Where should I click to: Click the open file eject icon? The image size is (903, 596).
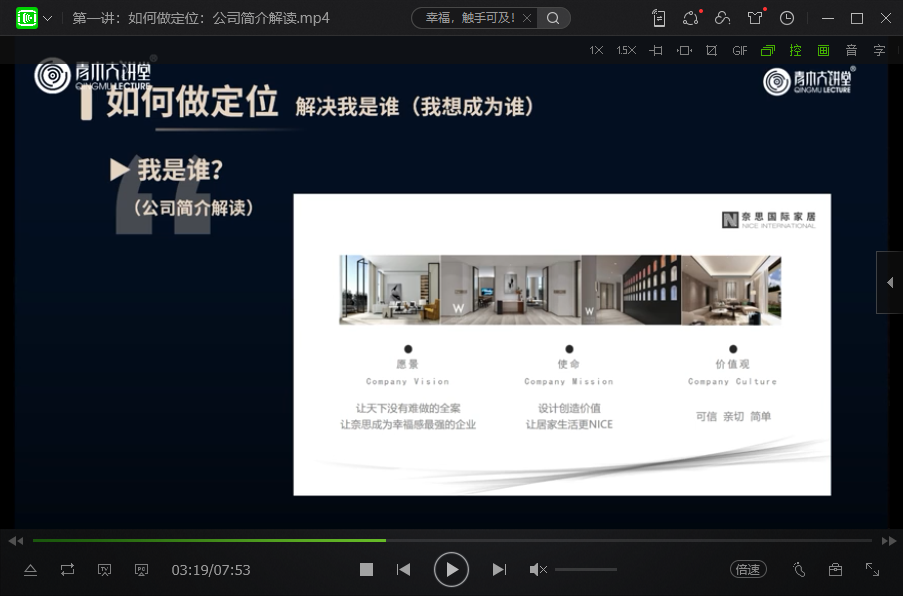[x=31, y=570]
